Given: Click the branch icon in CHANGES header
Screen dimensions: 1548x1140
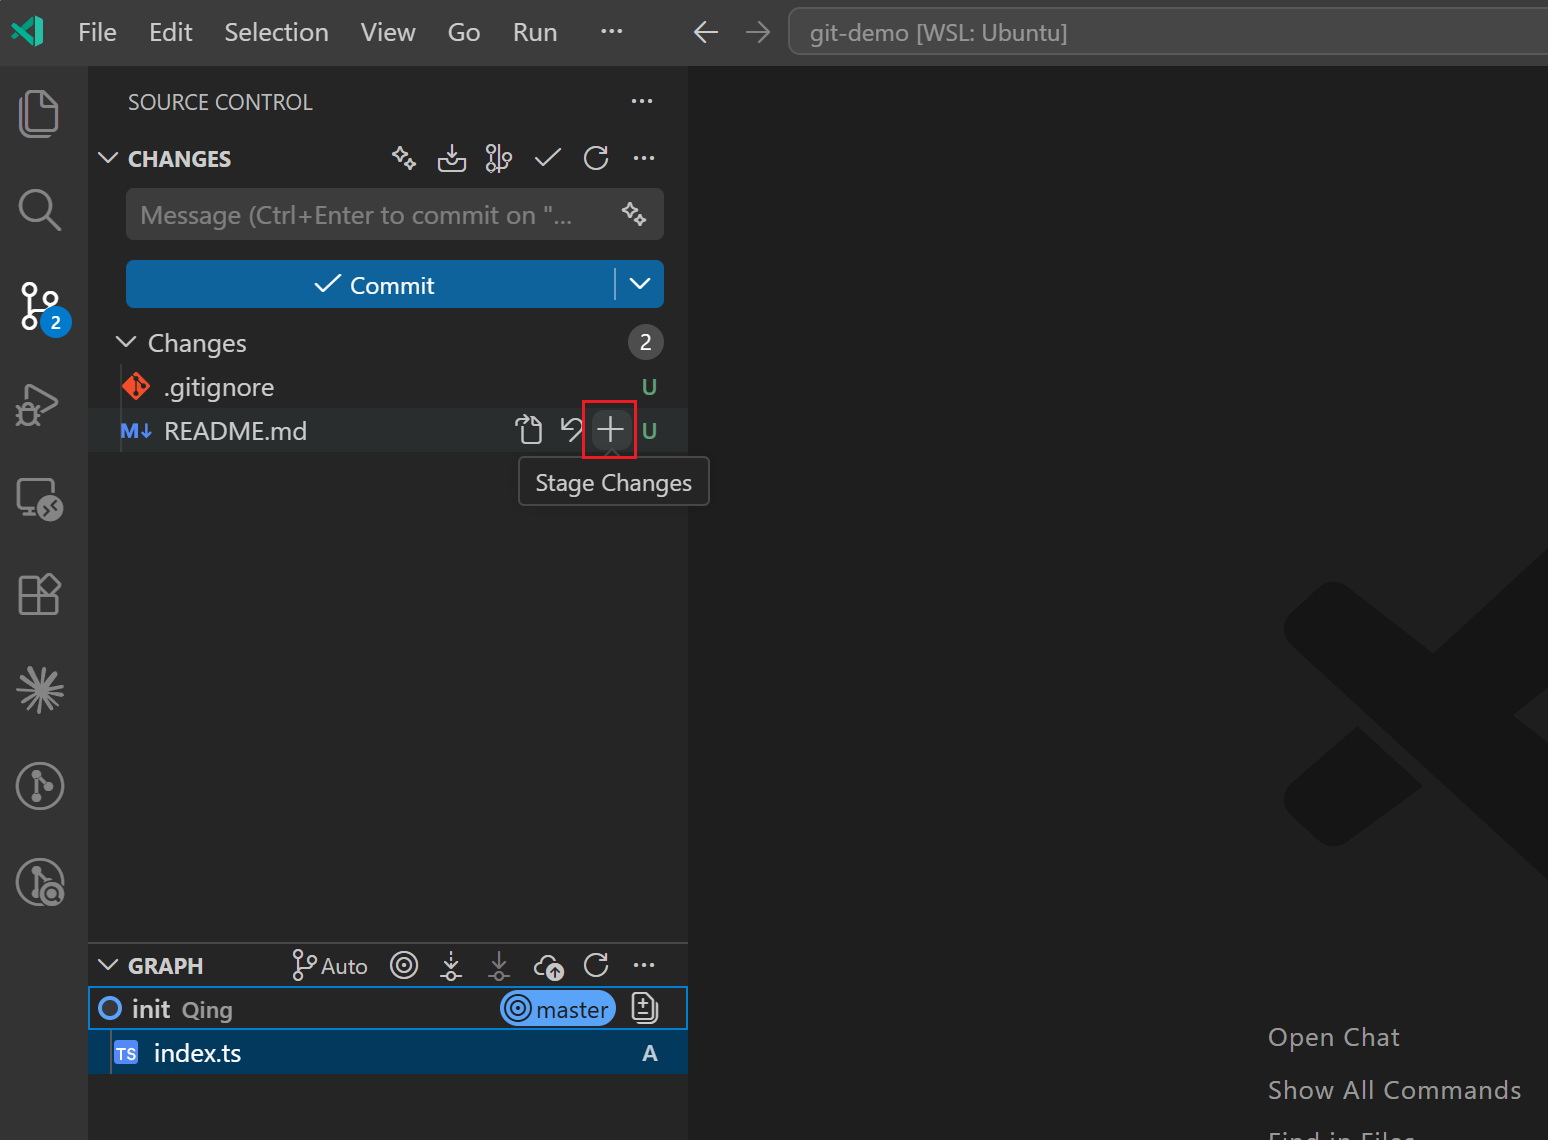Looking at the screenshot, I should pyautogui.click(x=499, y=158).
